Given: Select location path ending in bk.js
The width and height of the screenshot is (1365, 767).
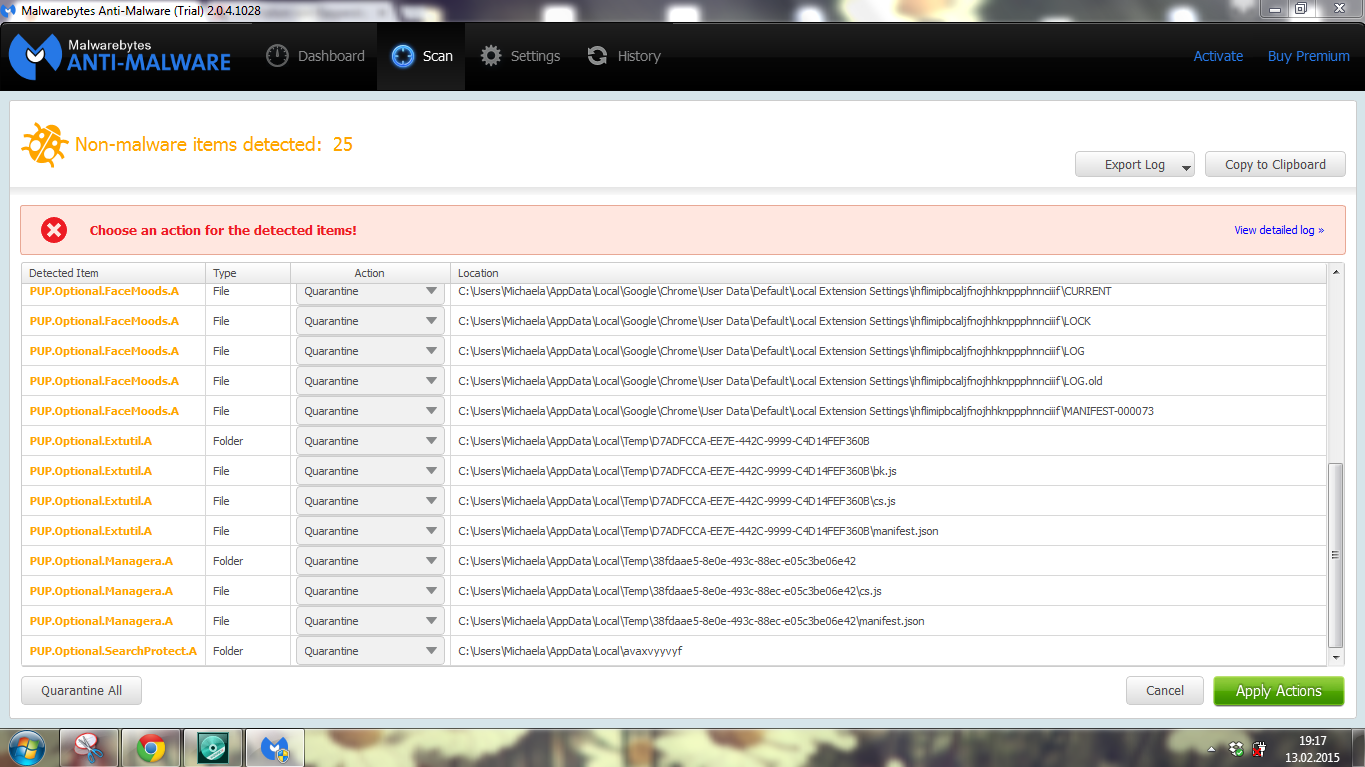Looking at the screenshot, I should 677,471.
